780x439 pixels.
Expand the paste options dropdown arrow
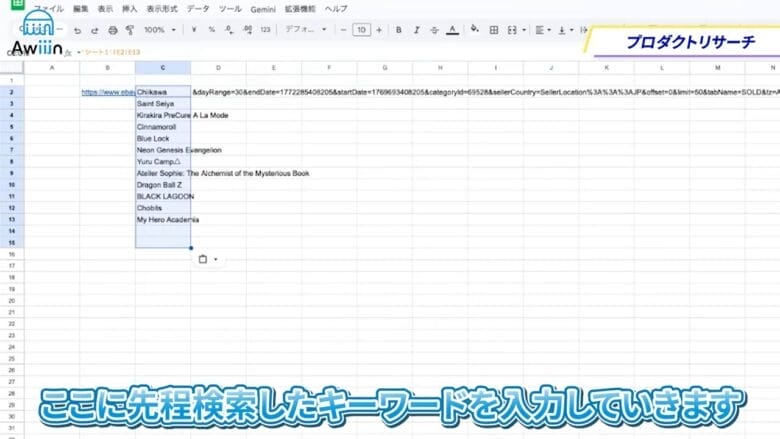[215, 259]
